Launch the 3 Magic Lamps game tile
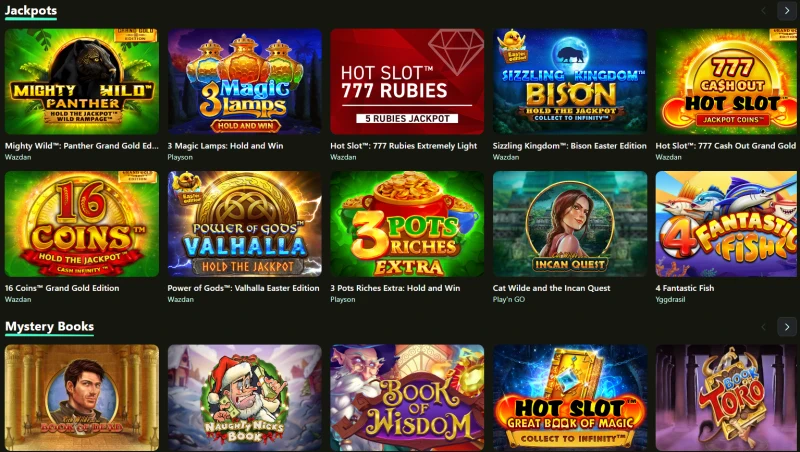This screenshot has width=800, height=452. 244,81
